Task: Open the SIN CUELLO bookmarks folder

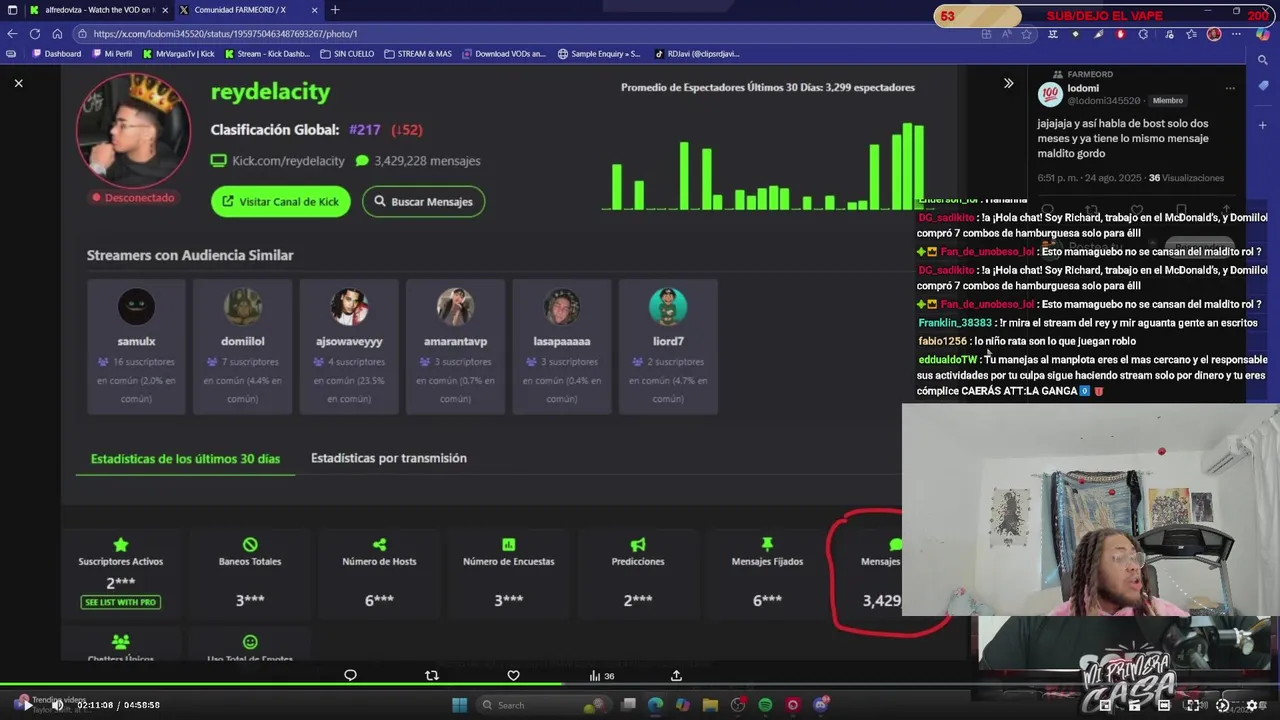Action: 347,54
